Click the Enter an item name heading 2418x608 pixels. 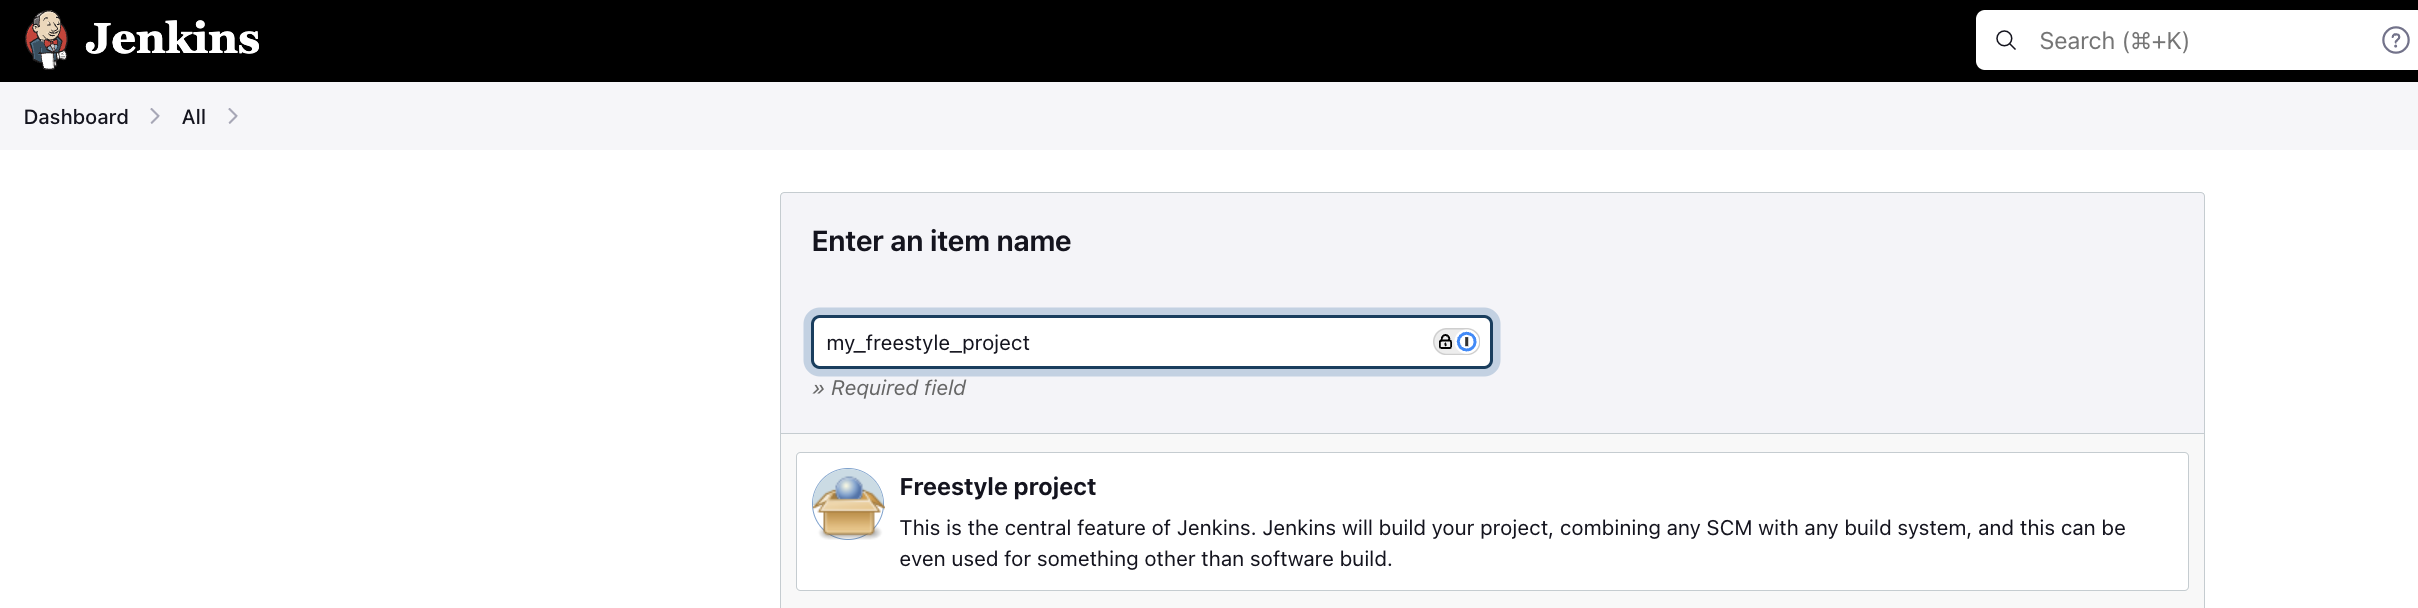coord(941,240)
